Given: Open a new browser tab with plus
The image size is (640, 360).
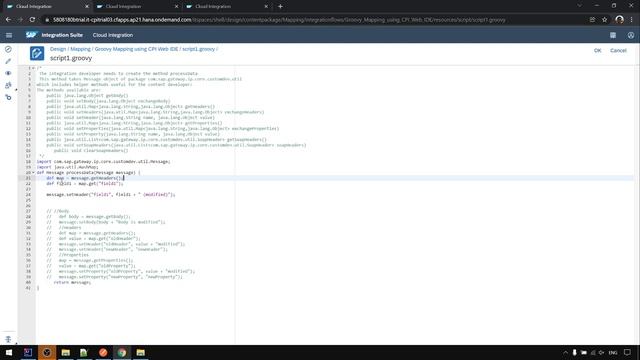Looking at the screenshot, I should click(280, 7).
